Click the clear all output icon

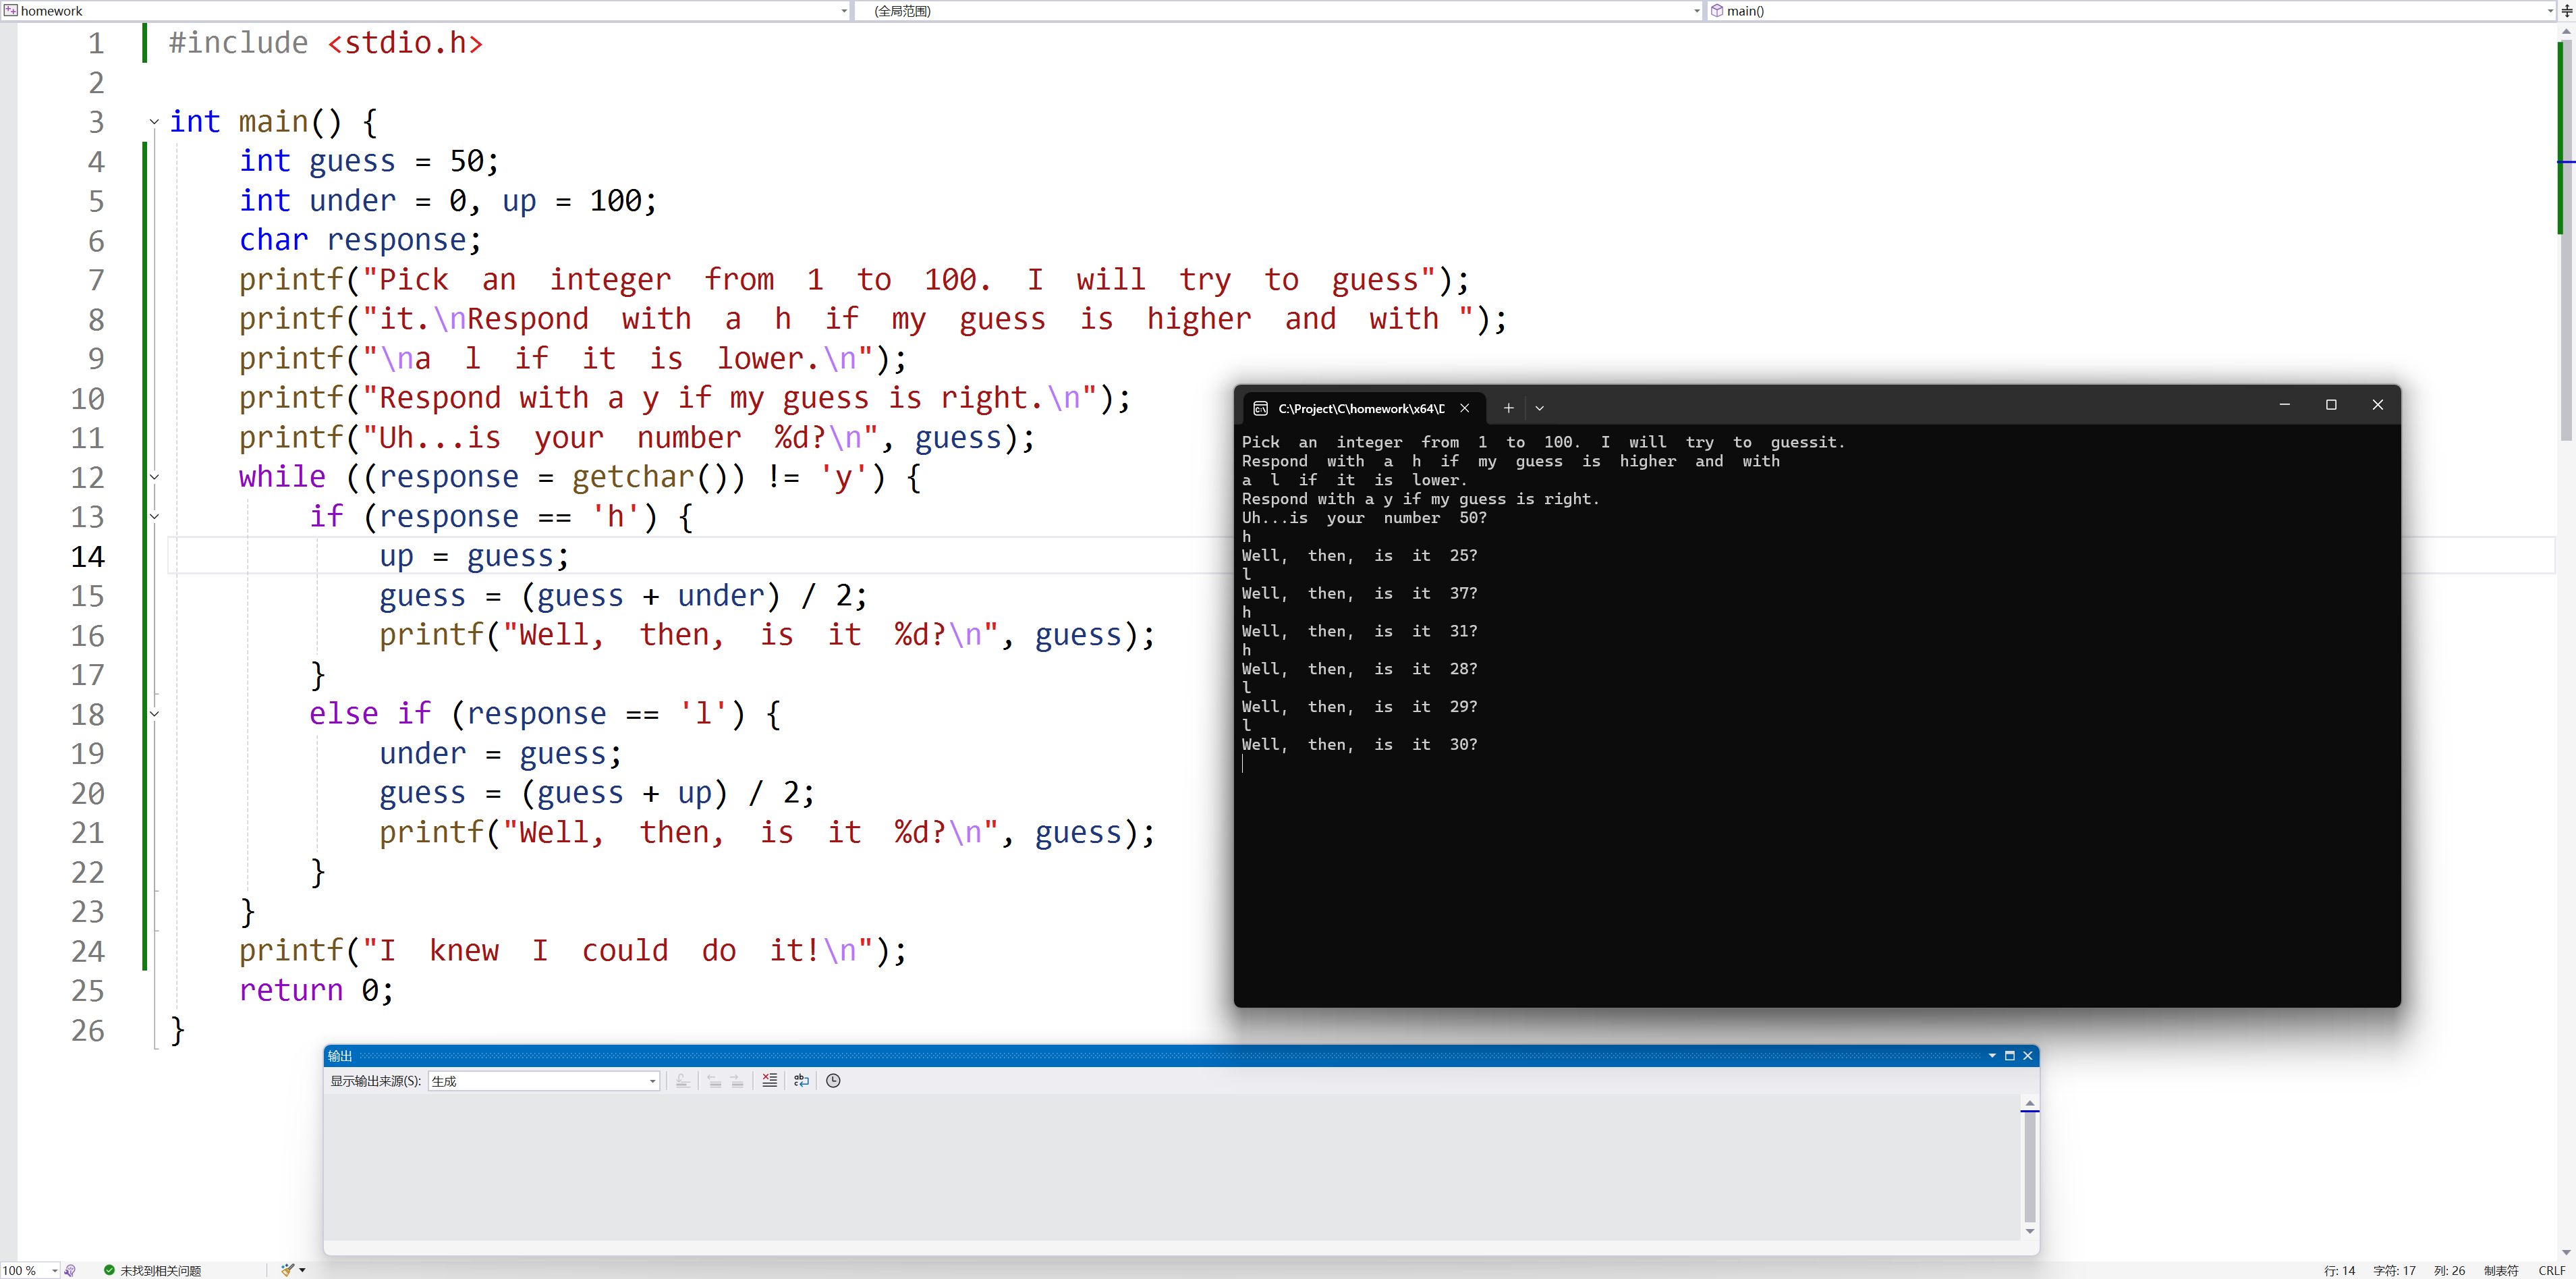pos(769,1080)
